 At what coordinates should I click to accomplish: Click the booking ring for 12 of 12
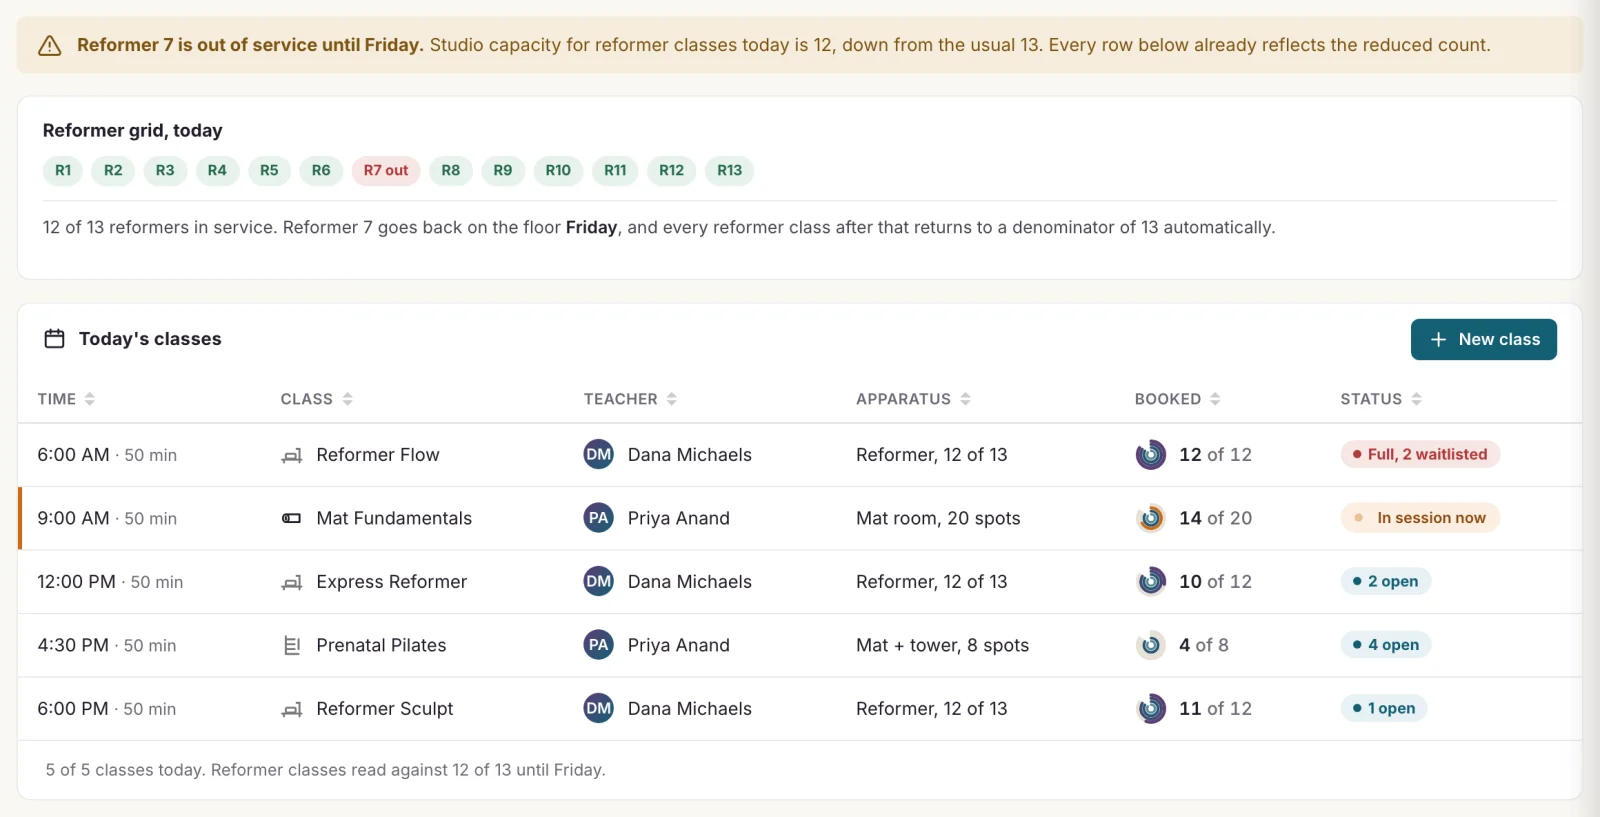point(1151,455)
